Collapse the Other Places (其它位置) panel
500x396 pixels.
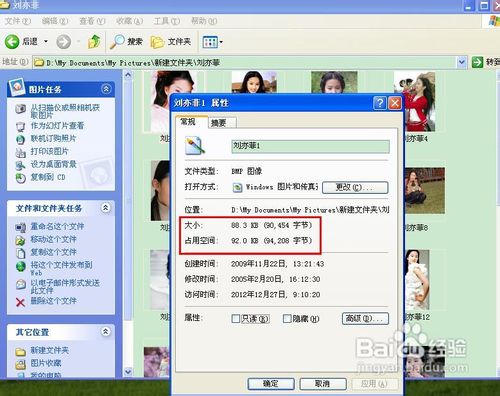click(106, 331)
